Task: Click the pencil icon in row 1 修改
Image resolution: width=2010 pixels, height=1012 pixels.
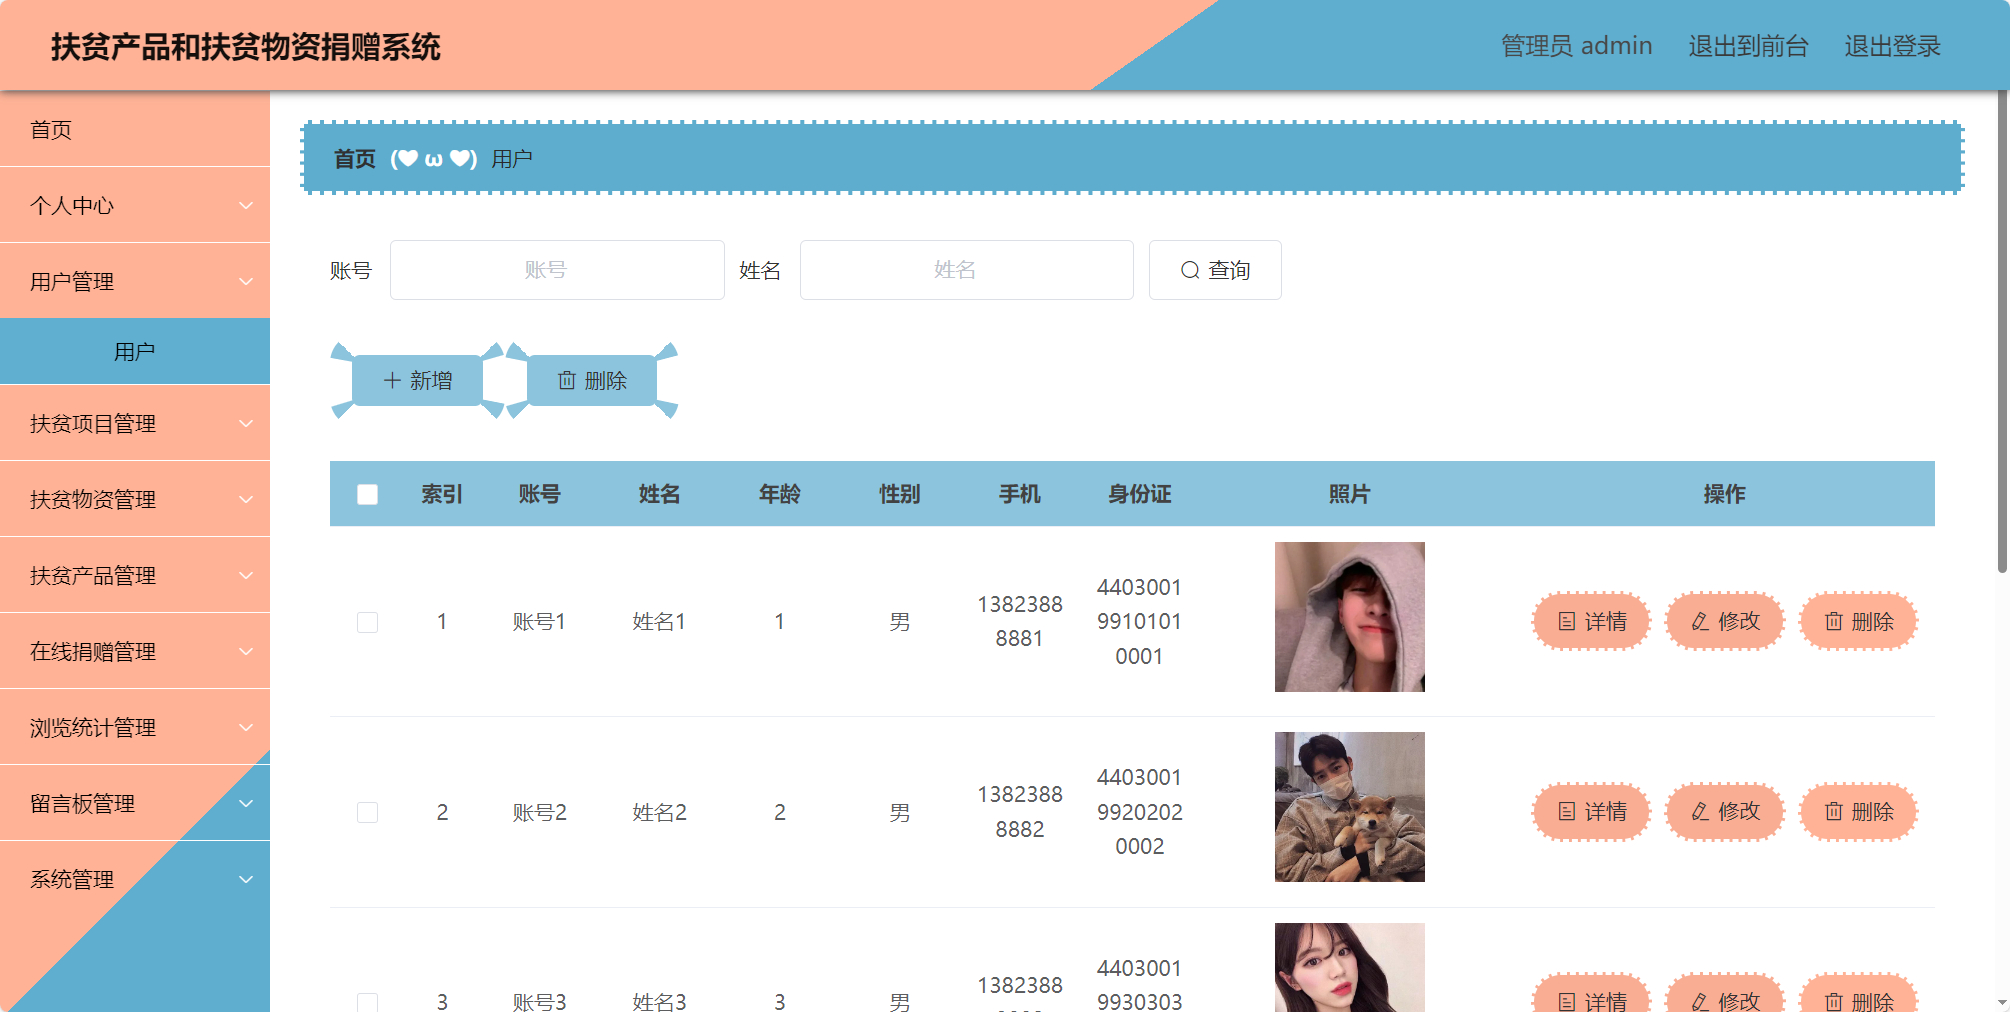Action: pos(1700,622)
